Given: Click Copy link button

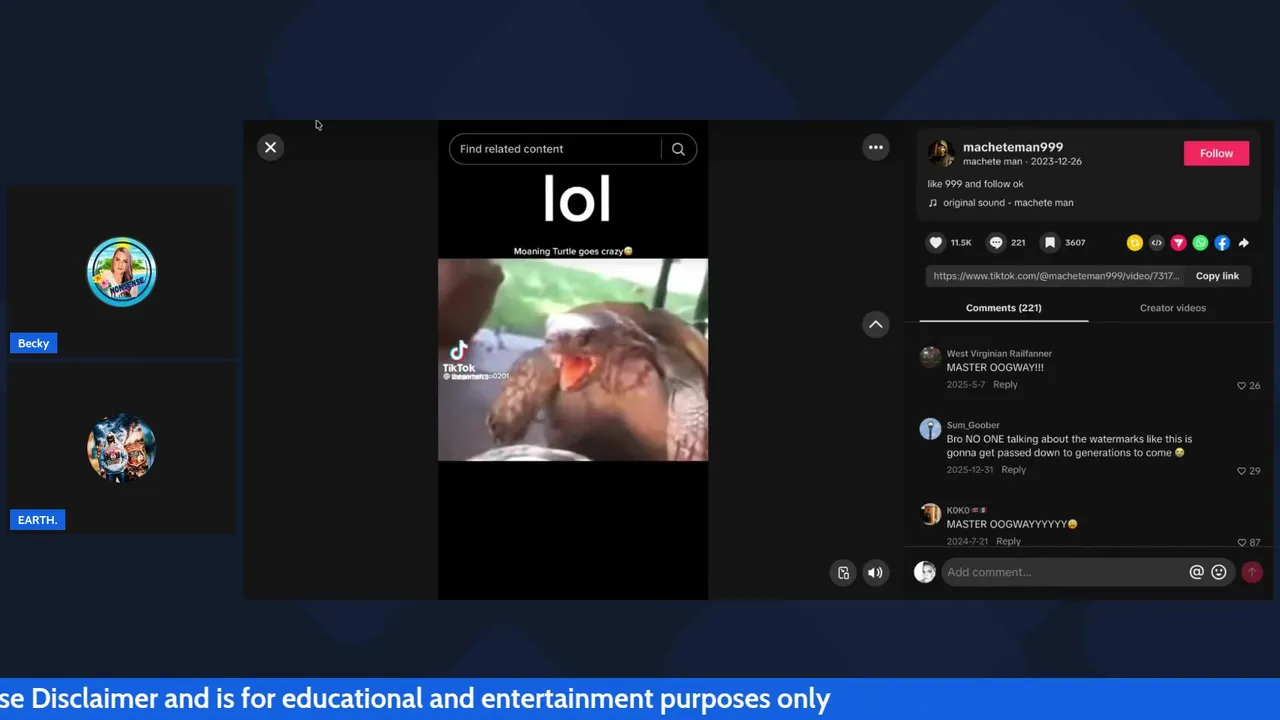Looking at the screenshot, I should pos(1217,276).
